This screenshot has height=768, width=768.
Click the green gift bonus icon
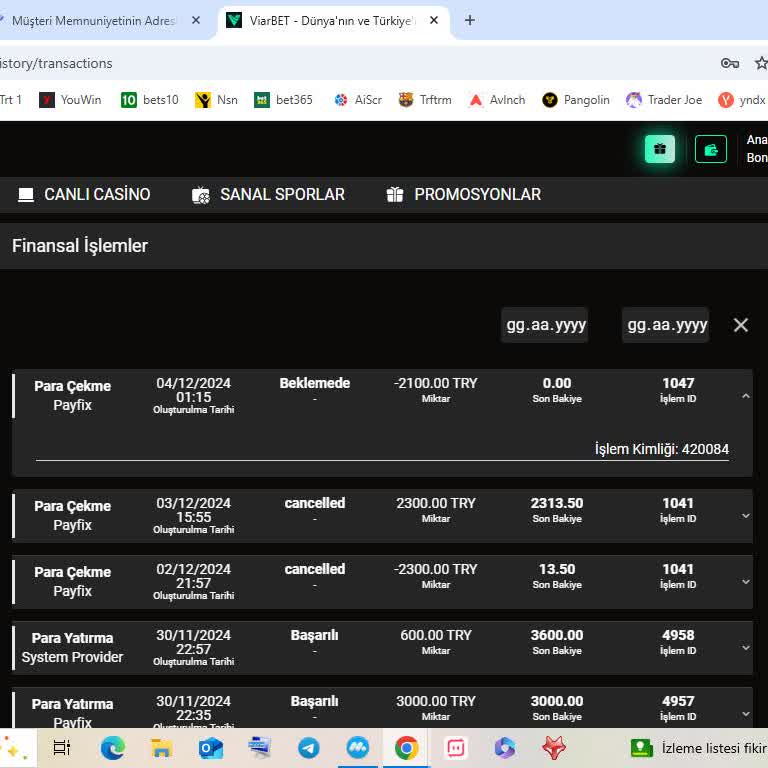point(660,149)
